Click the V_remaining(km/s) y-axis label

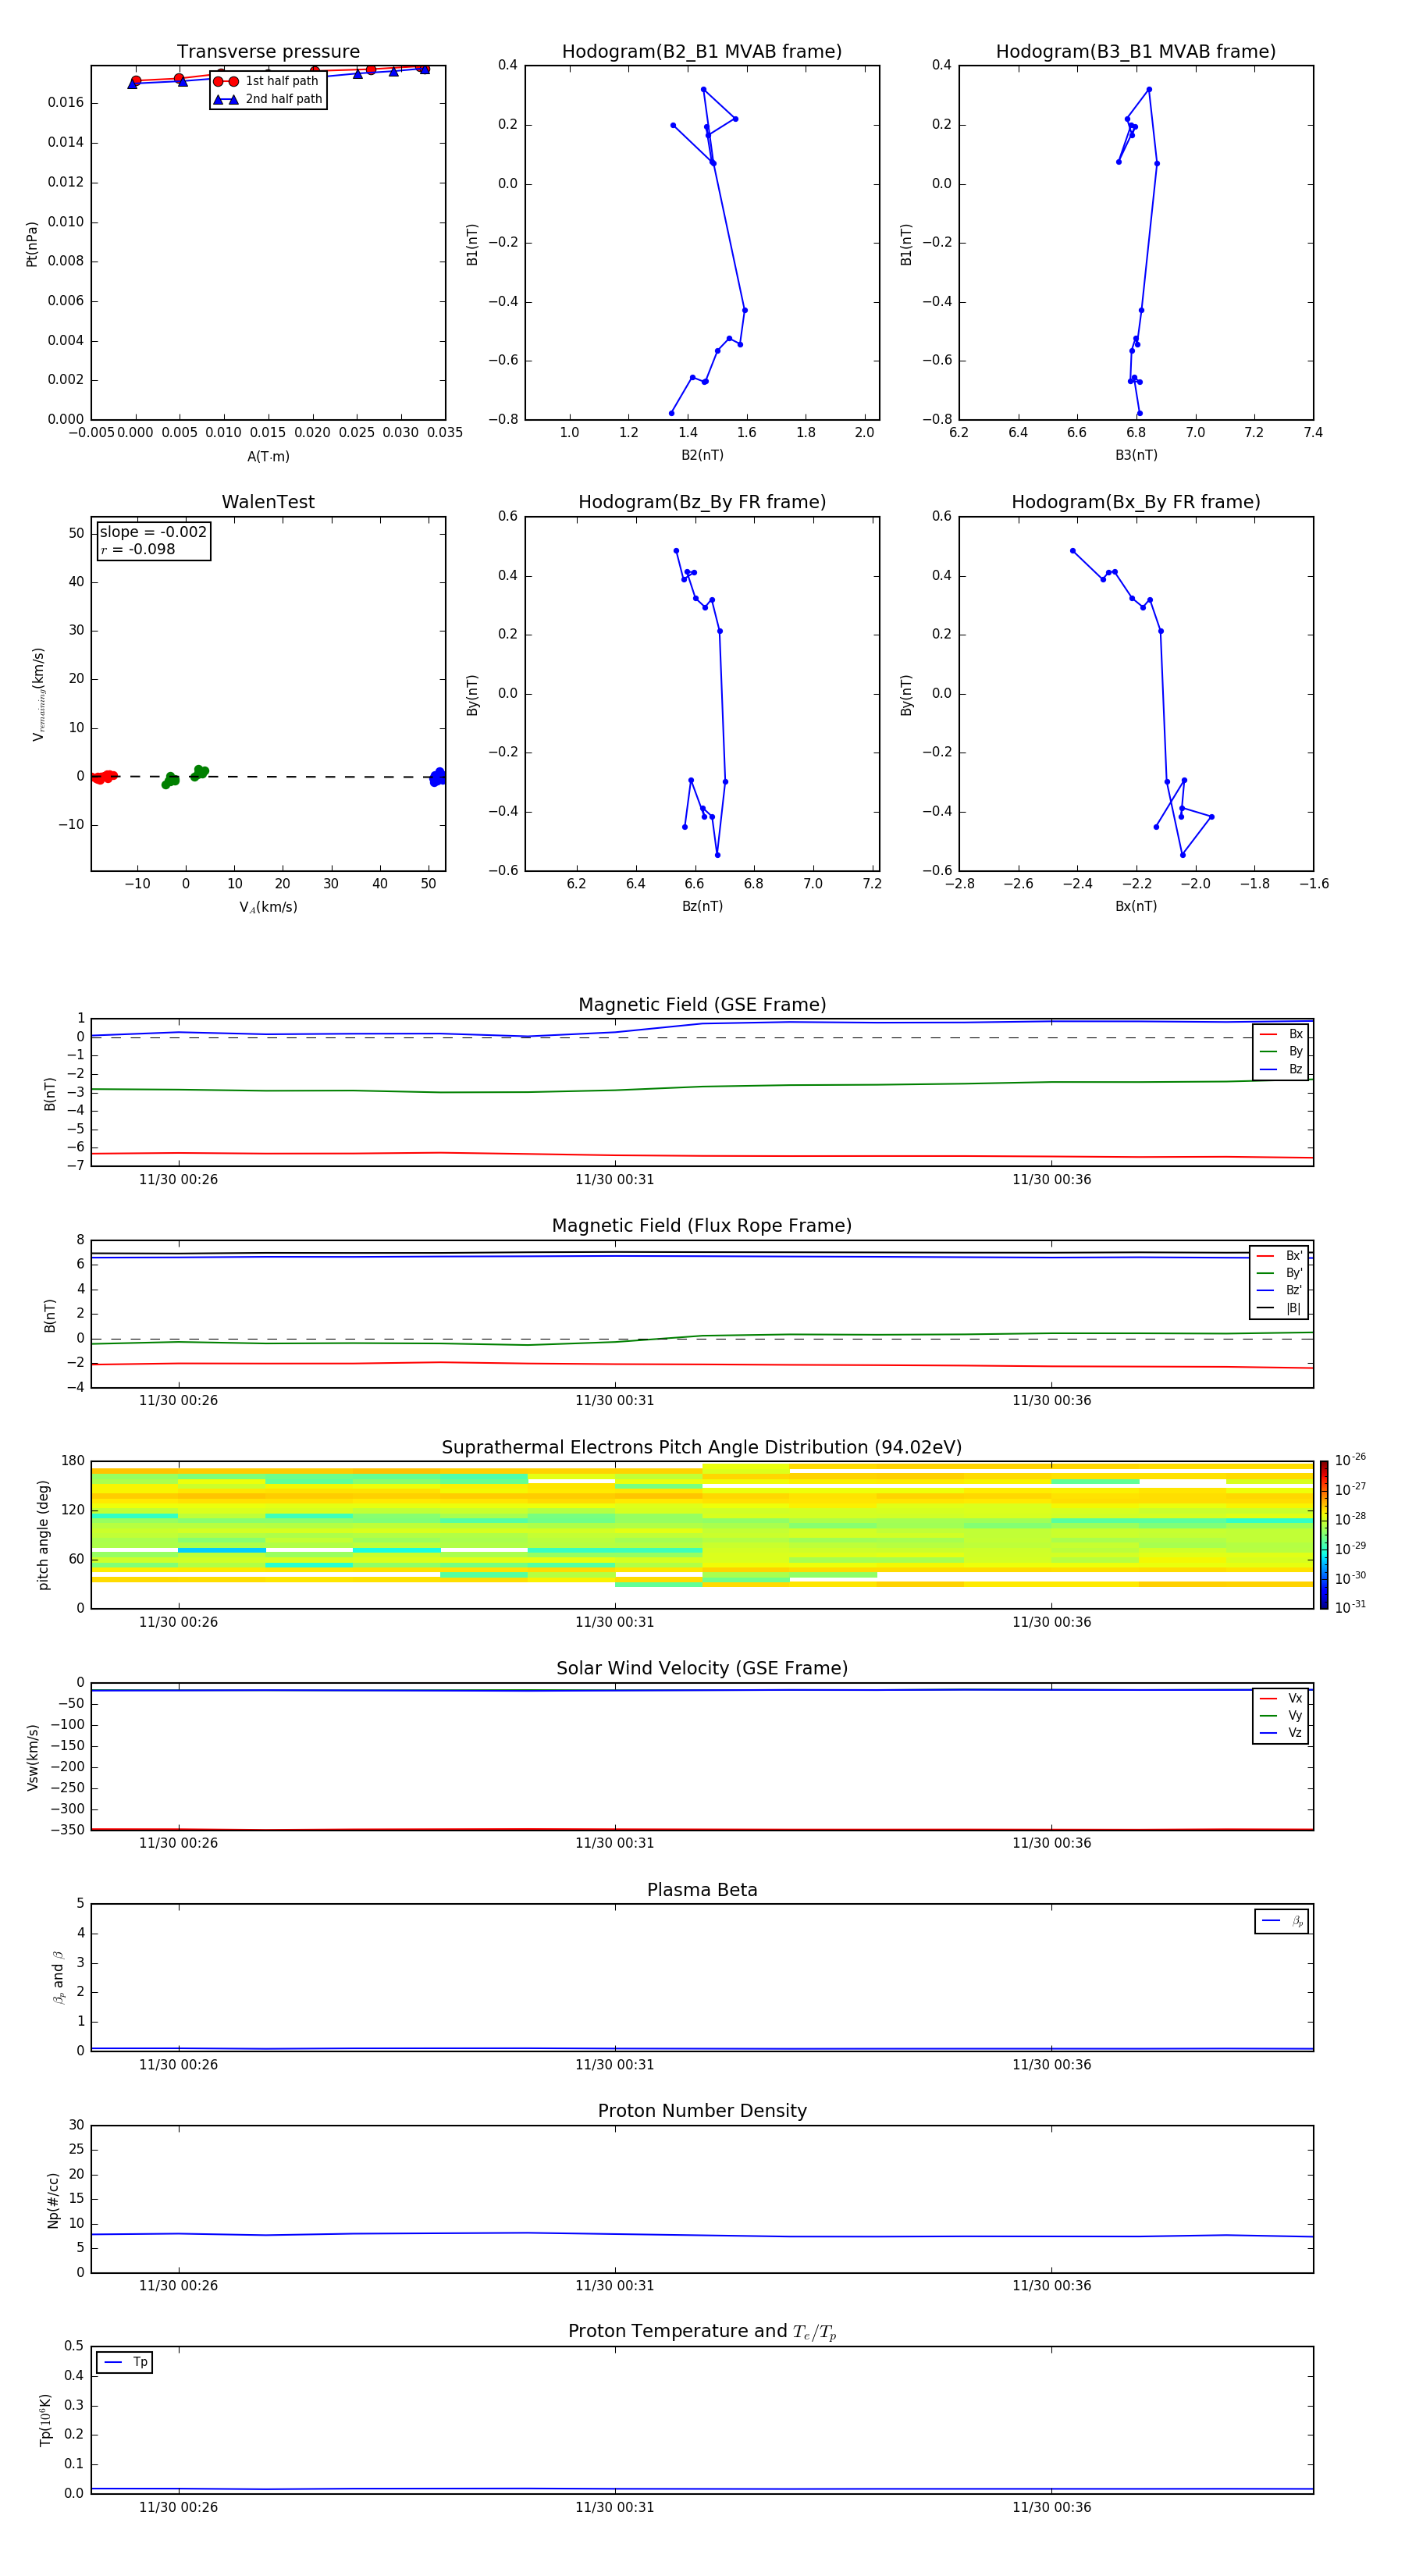click(38, 694)
